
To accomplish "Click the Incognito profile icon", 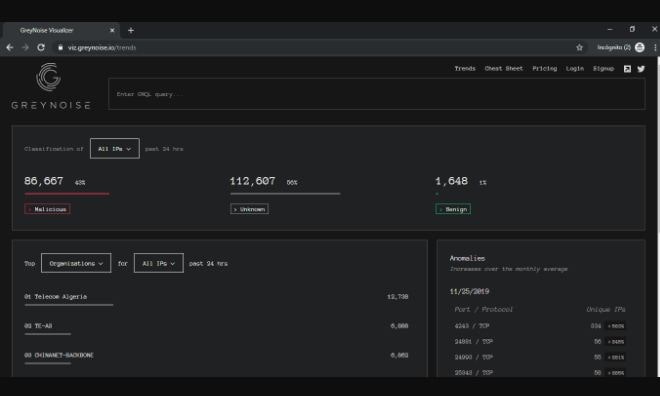I will [640, 48].
